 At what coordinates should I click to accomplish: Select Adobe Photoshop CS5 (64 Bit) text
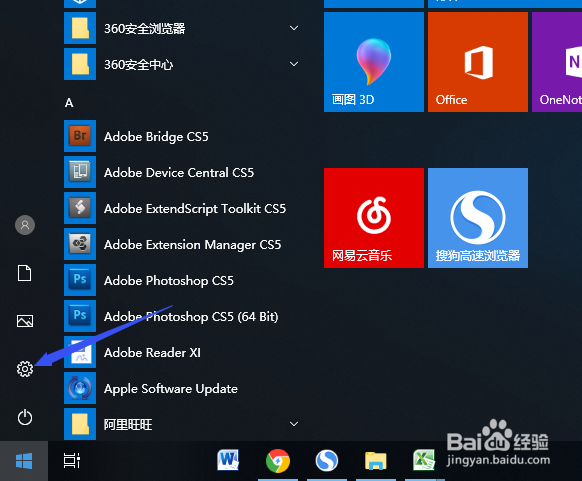tap(191, 317)
